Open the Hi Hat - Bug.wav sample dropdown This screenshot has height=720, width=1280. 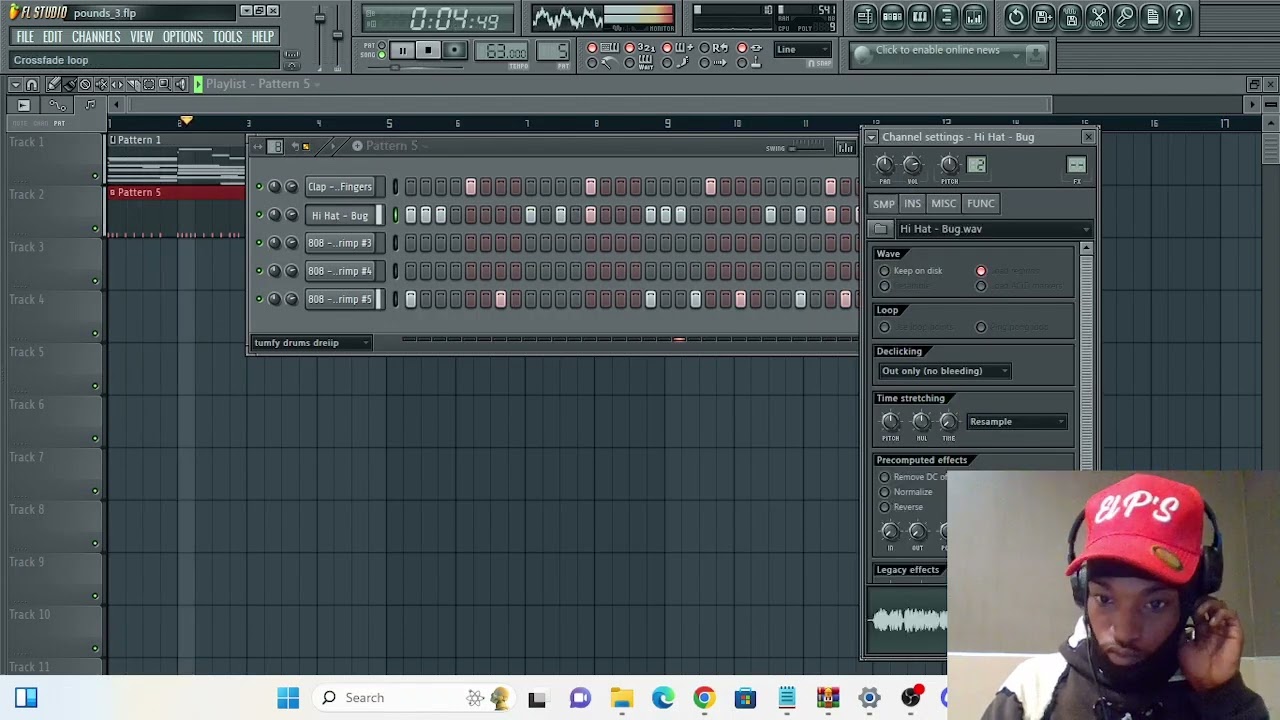pos(993,229)
